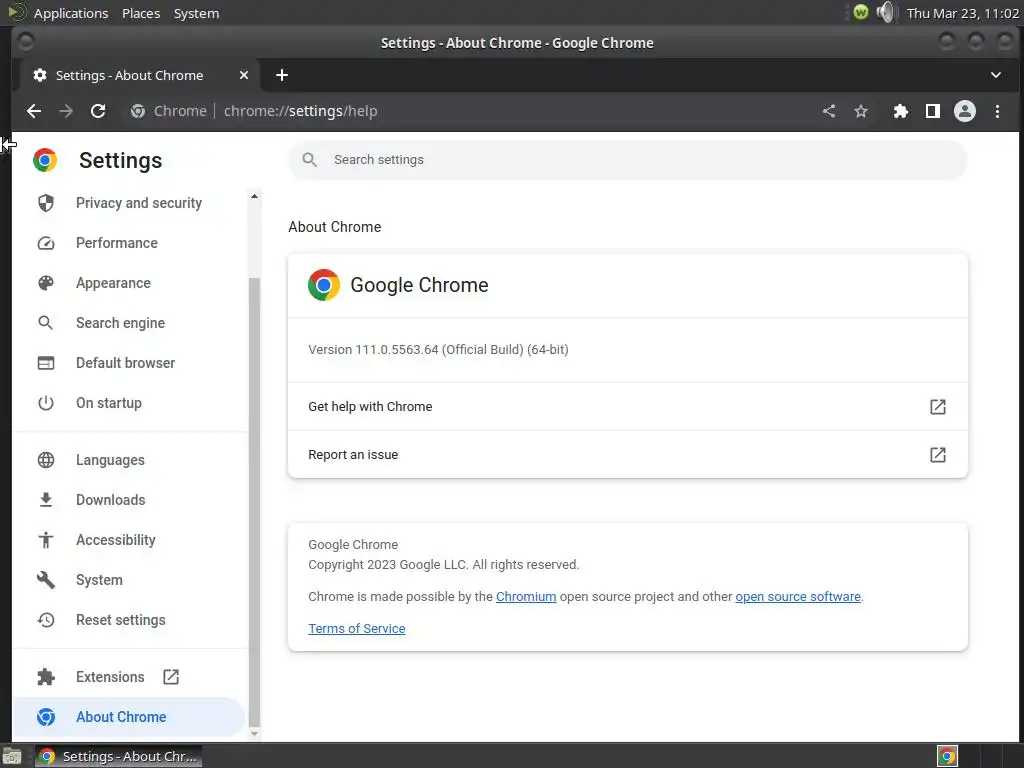The height and width of the screenshot is (768, 1024).
Task: Click the Search settings field
Action: point(628,160)
